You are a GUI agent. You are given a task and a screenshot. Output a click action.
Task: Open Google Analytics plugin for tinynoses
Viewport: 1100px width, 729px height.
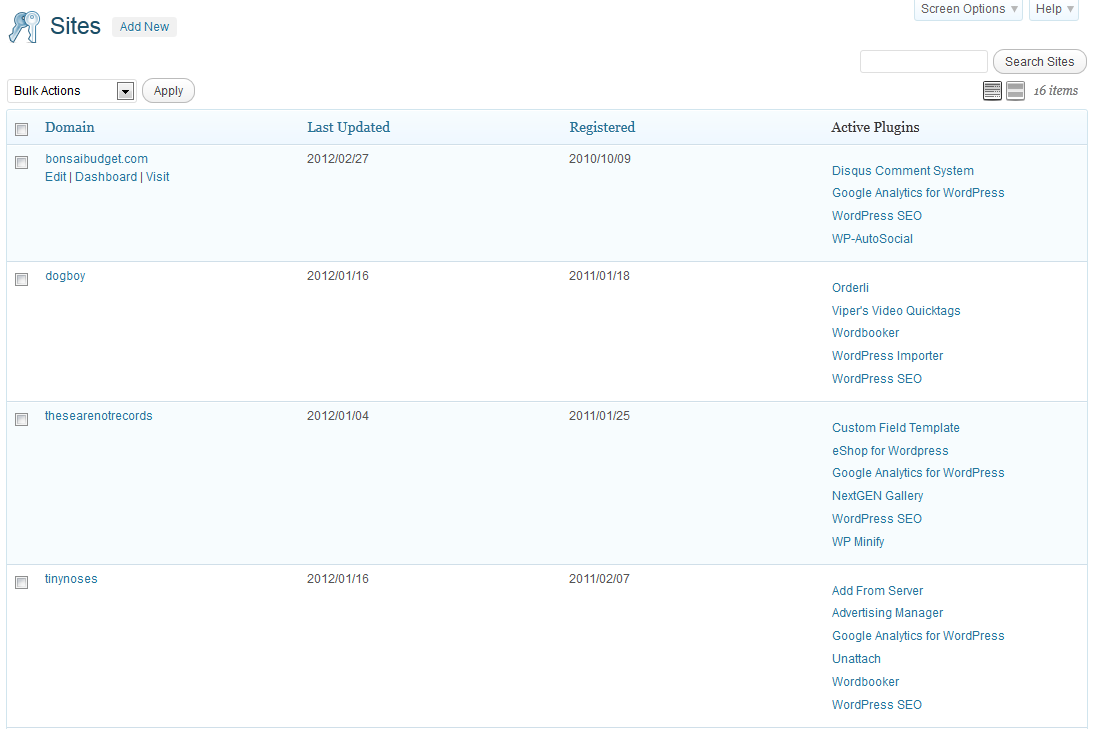pyautogui.click(x=918, y=635)
